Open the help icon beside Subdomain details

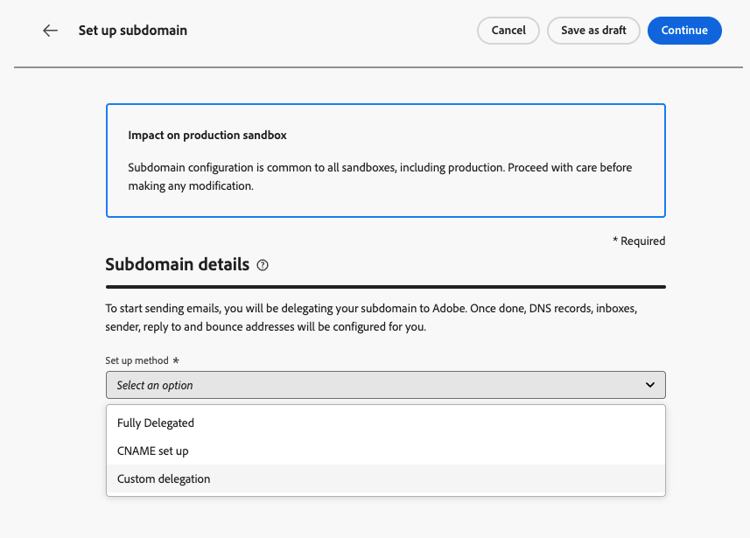(263, 266)
